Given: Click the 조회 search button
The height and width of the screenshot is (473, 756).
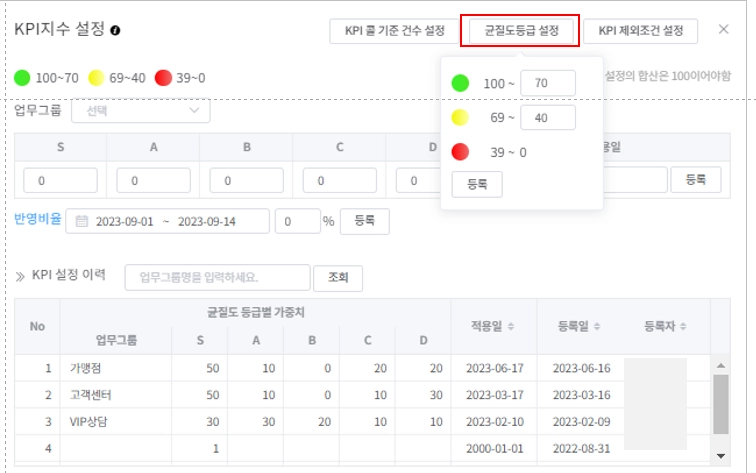Looking at the screenshot, I should pyautogui.click(x=338, y=278).
